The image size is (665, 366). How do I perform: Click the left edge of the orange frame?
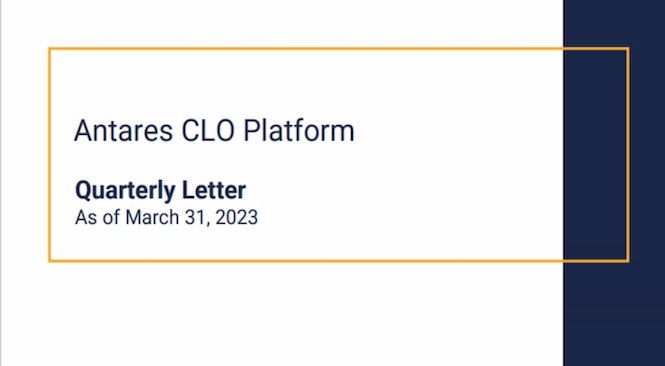(49, 155)
